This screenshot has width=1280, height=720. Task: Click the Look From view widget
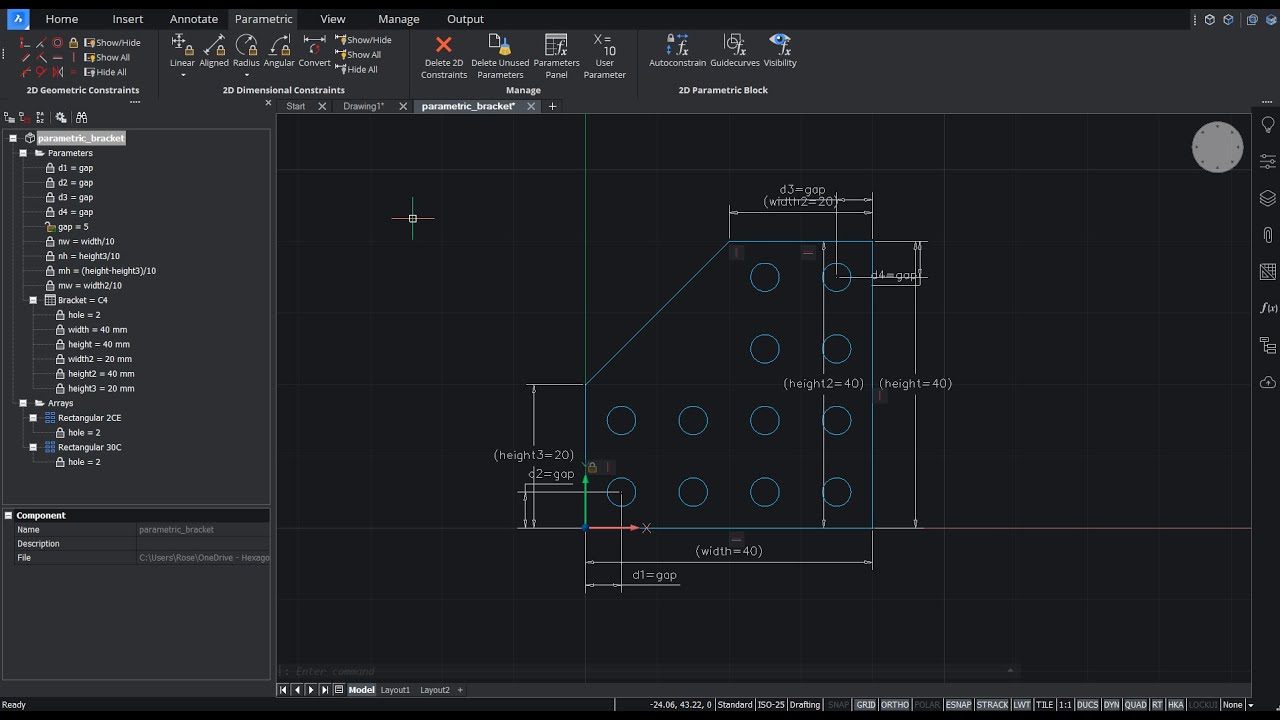click(1217, 147)
